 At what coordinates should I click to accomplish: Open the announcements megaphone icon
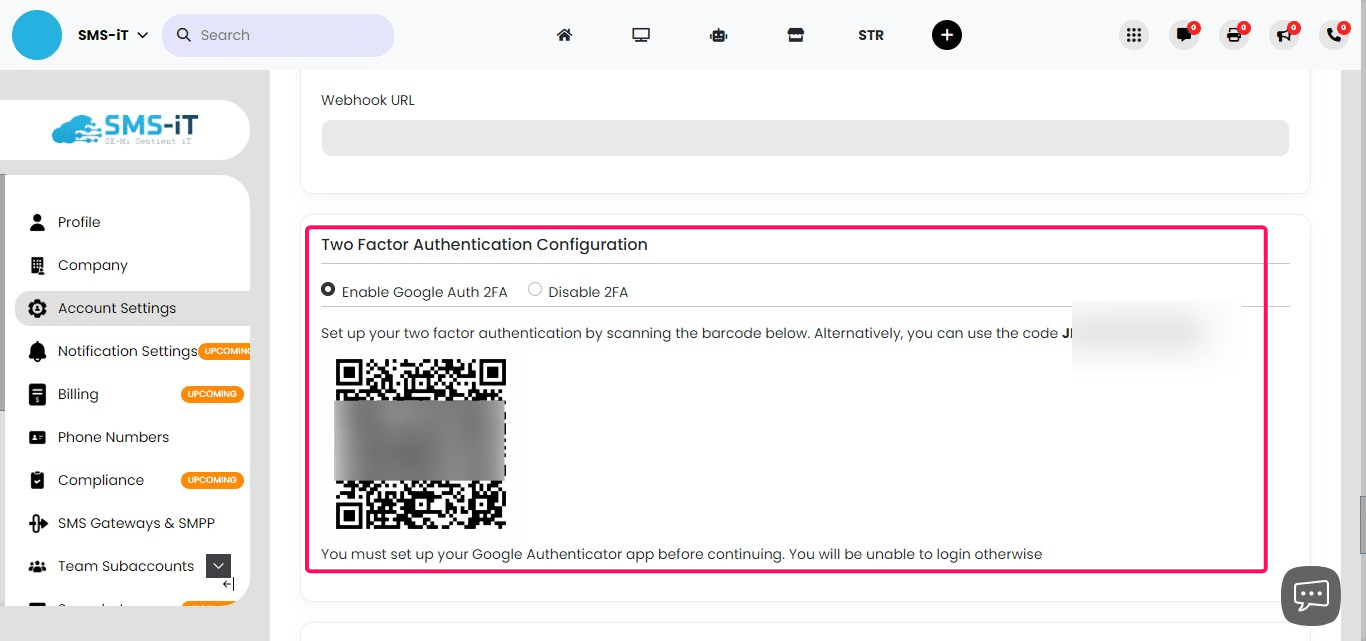pos(1284,34)
